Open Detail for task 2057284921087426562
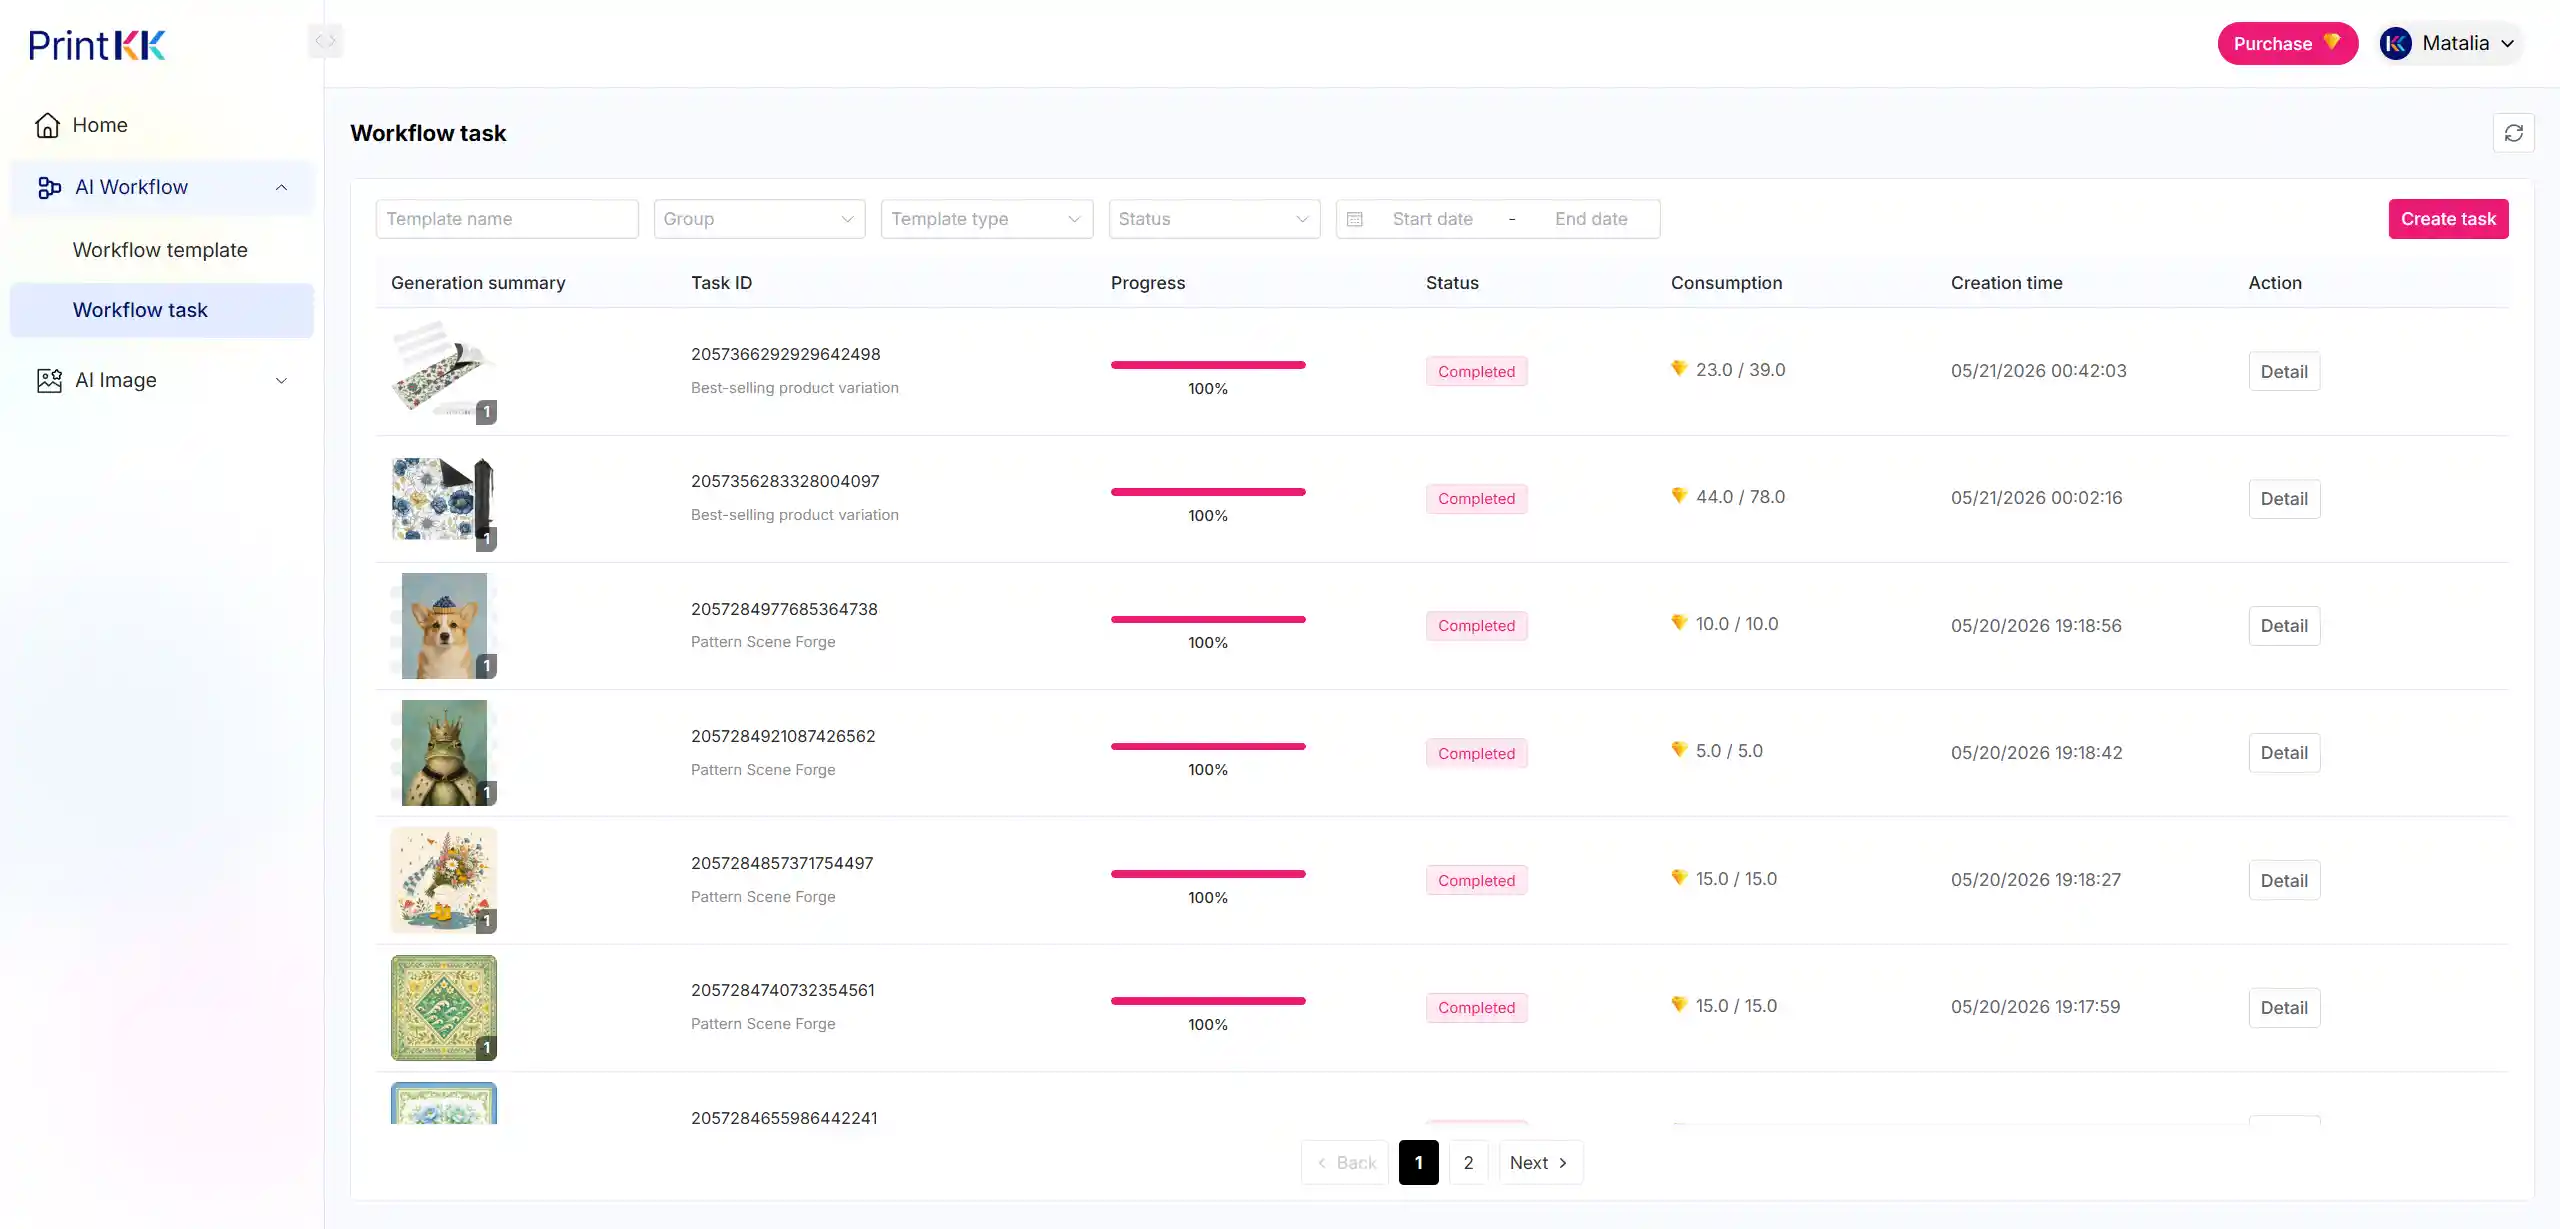 tap(2284, 752)
